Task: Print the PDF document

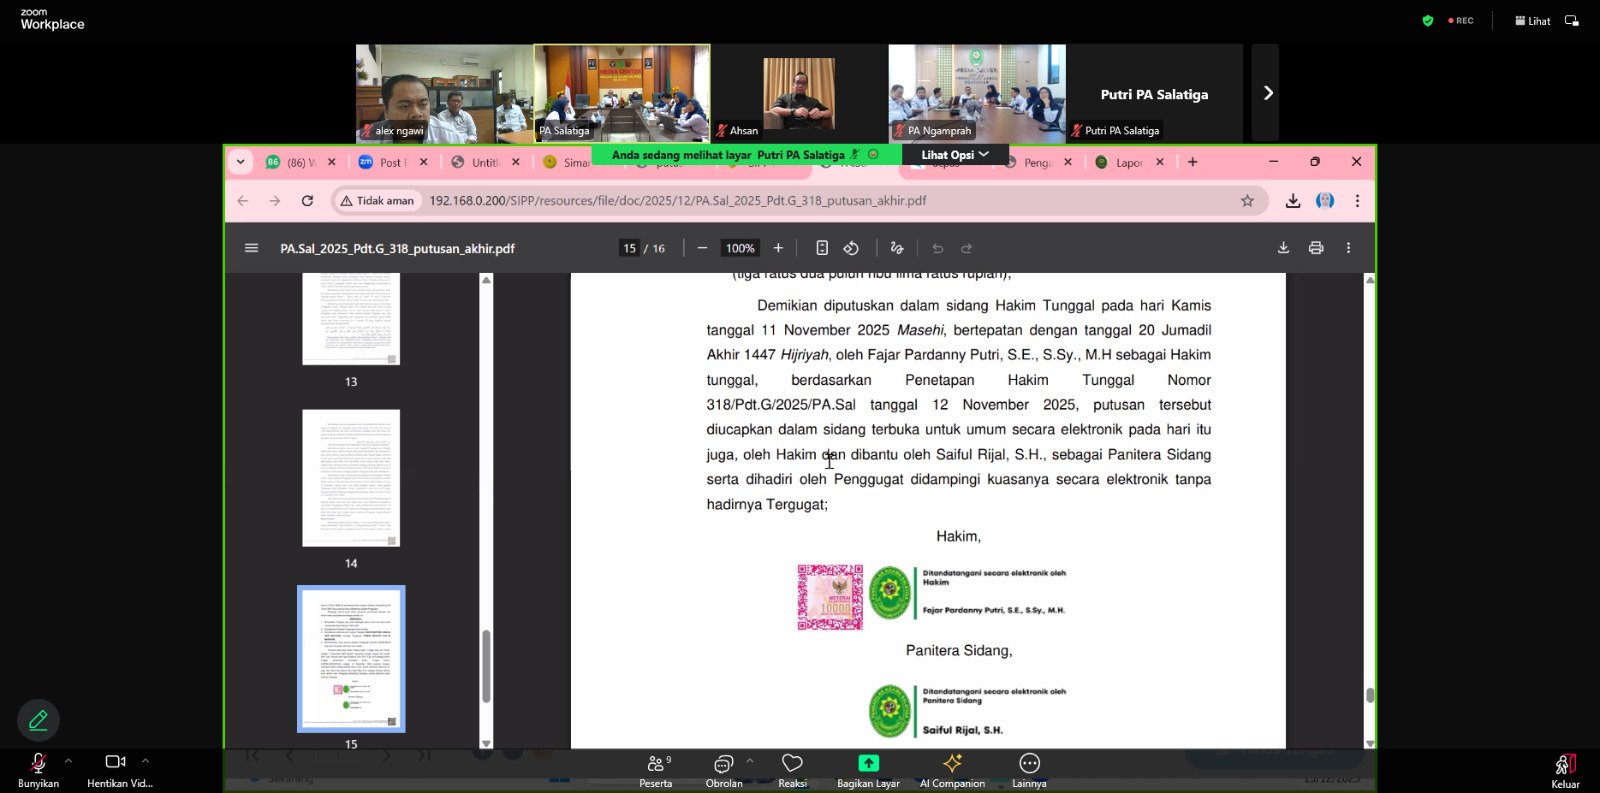Action: pyautogui.click(x=1315, y=248)
